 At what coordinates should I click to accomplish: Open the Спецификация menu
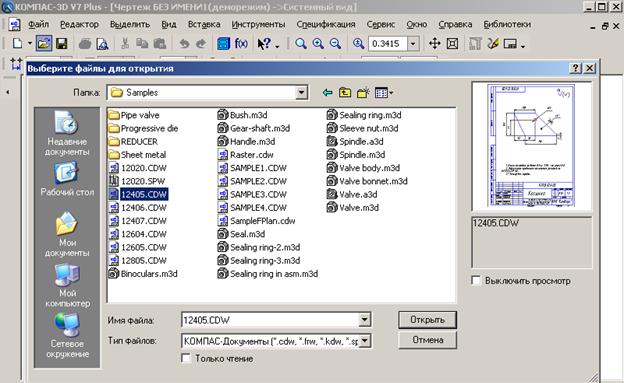(326, 24)
